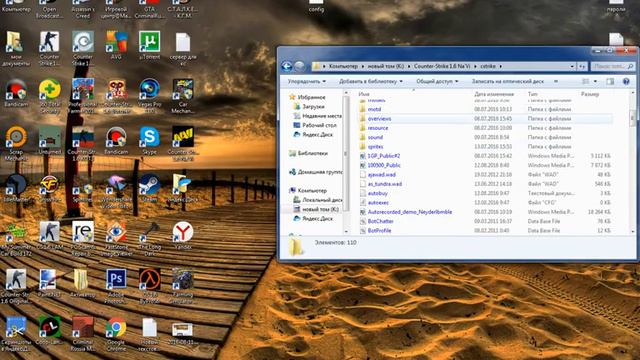
Task: Select the Adobe Photoshop desktop shortcut
Action: (x=116, y=286)
